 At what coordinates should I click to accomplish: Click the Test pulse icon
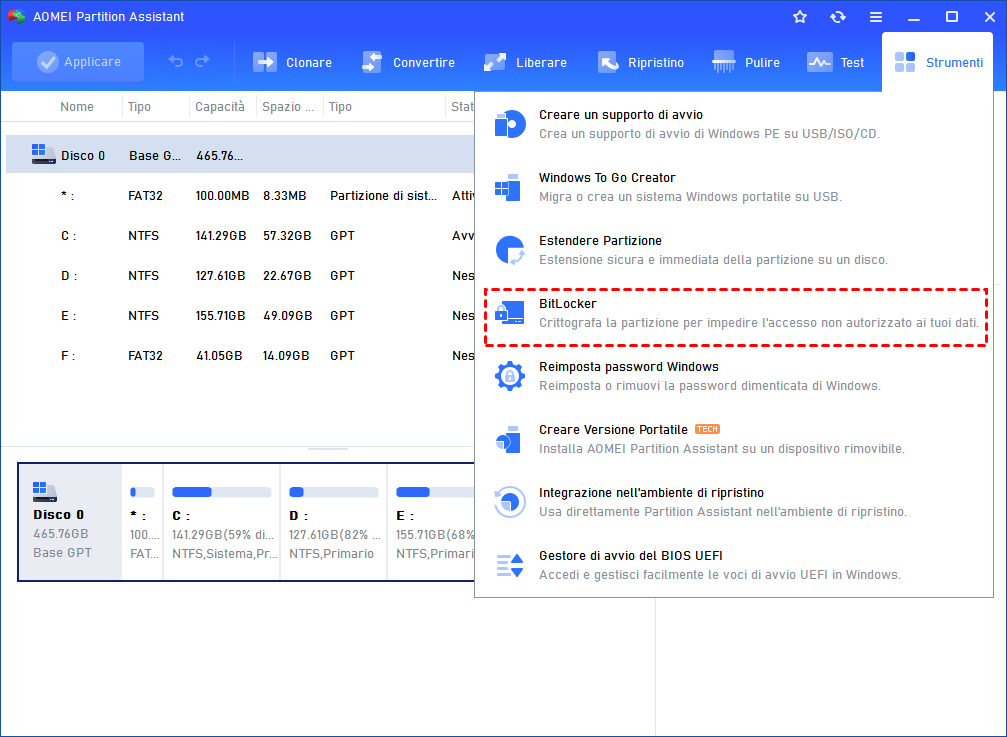(819, 62)
